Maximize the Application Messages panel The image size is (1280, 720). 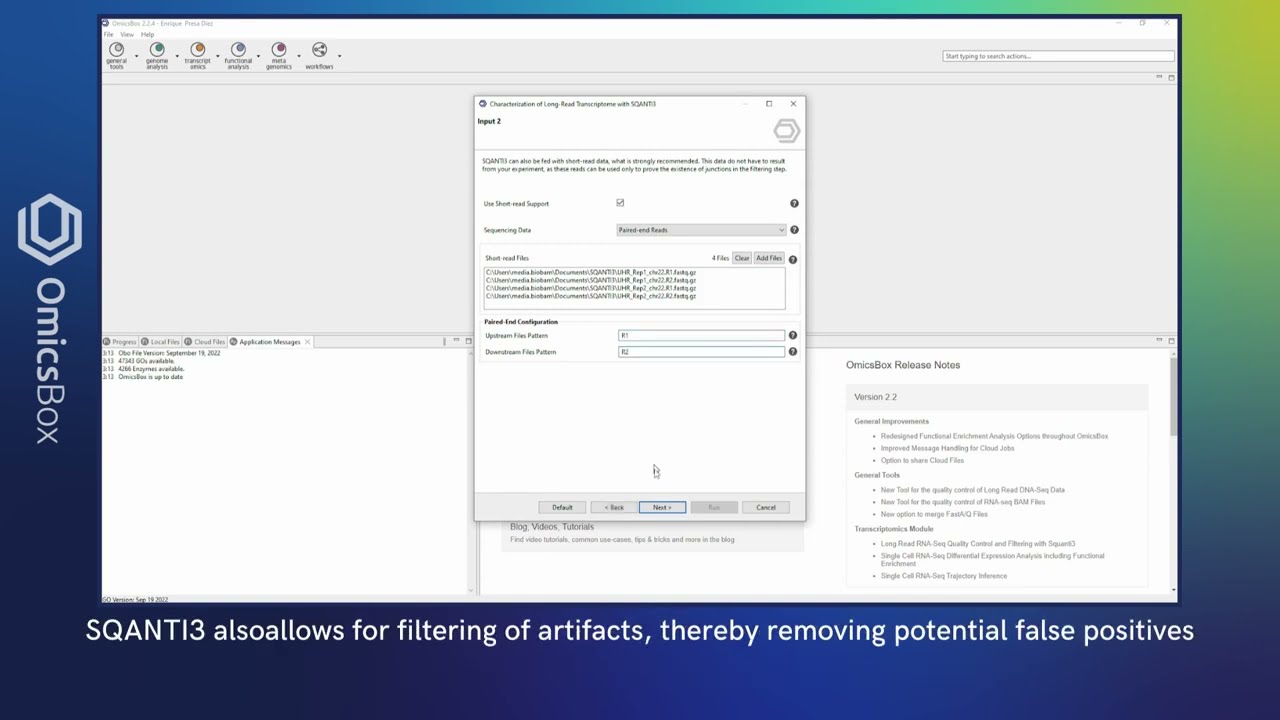pyautogui.click(x=468, y=341)
